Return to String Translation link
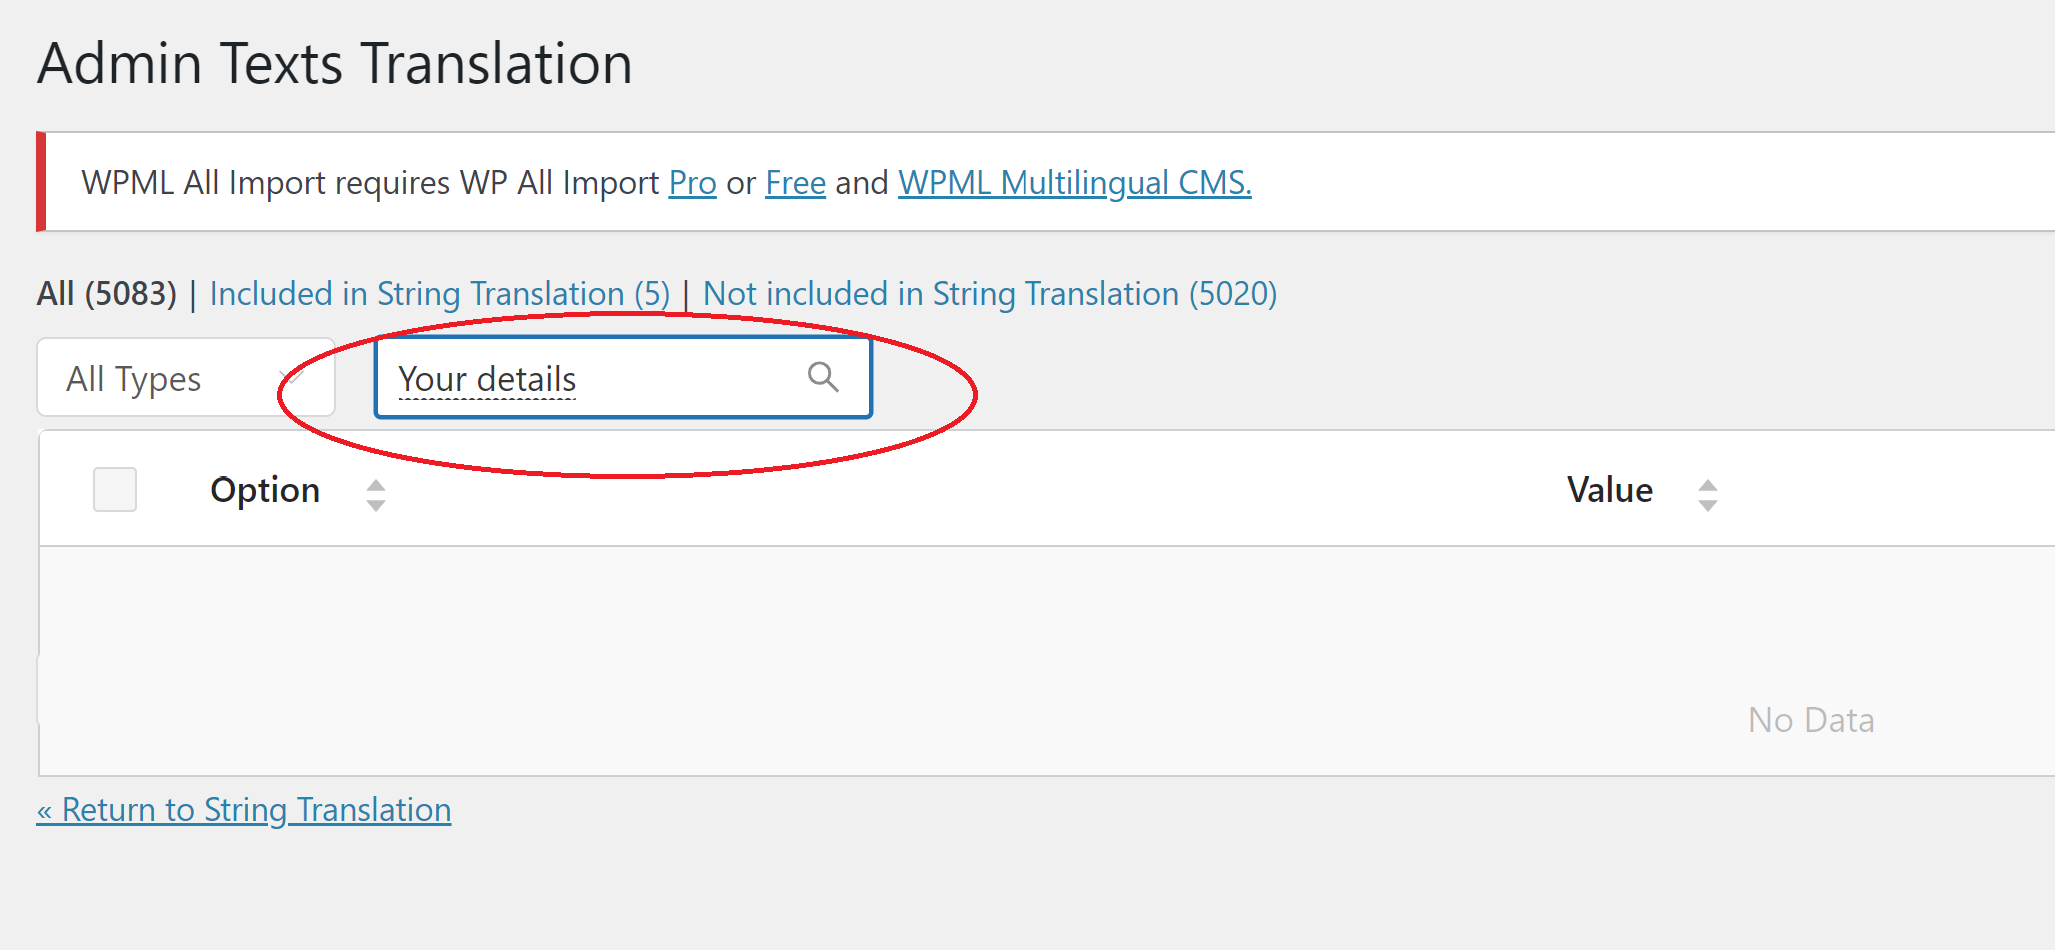 pos(244,810)
